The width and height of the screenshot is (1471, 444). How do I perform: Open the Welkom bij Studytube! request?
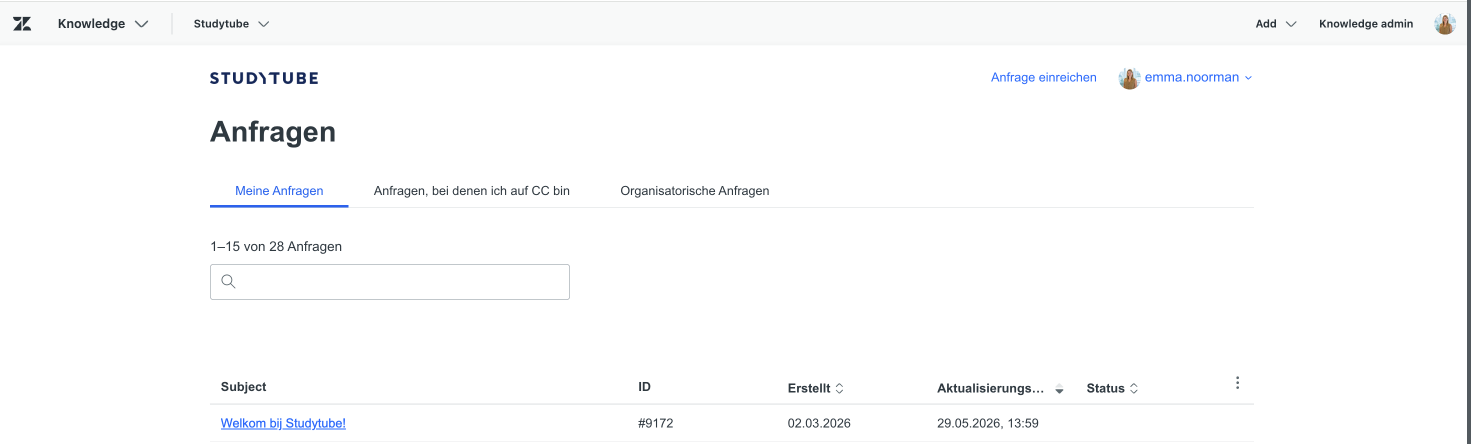point(283,423)
